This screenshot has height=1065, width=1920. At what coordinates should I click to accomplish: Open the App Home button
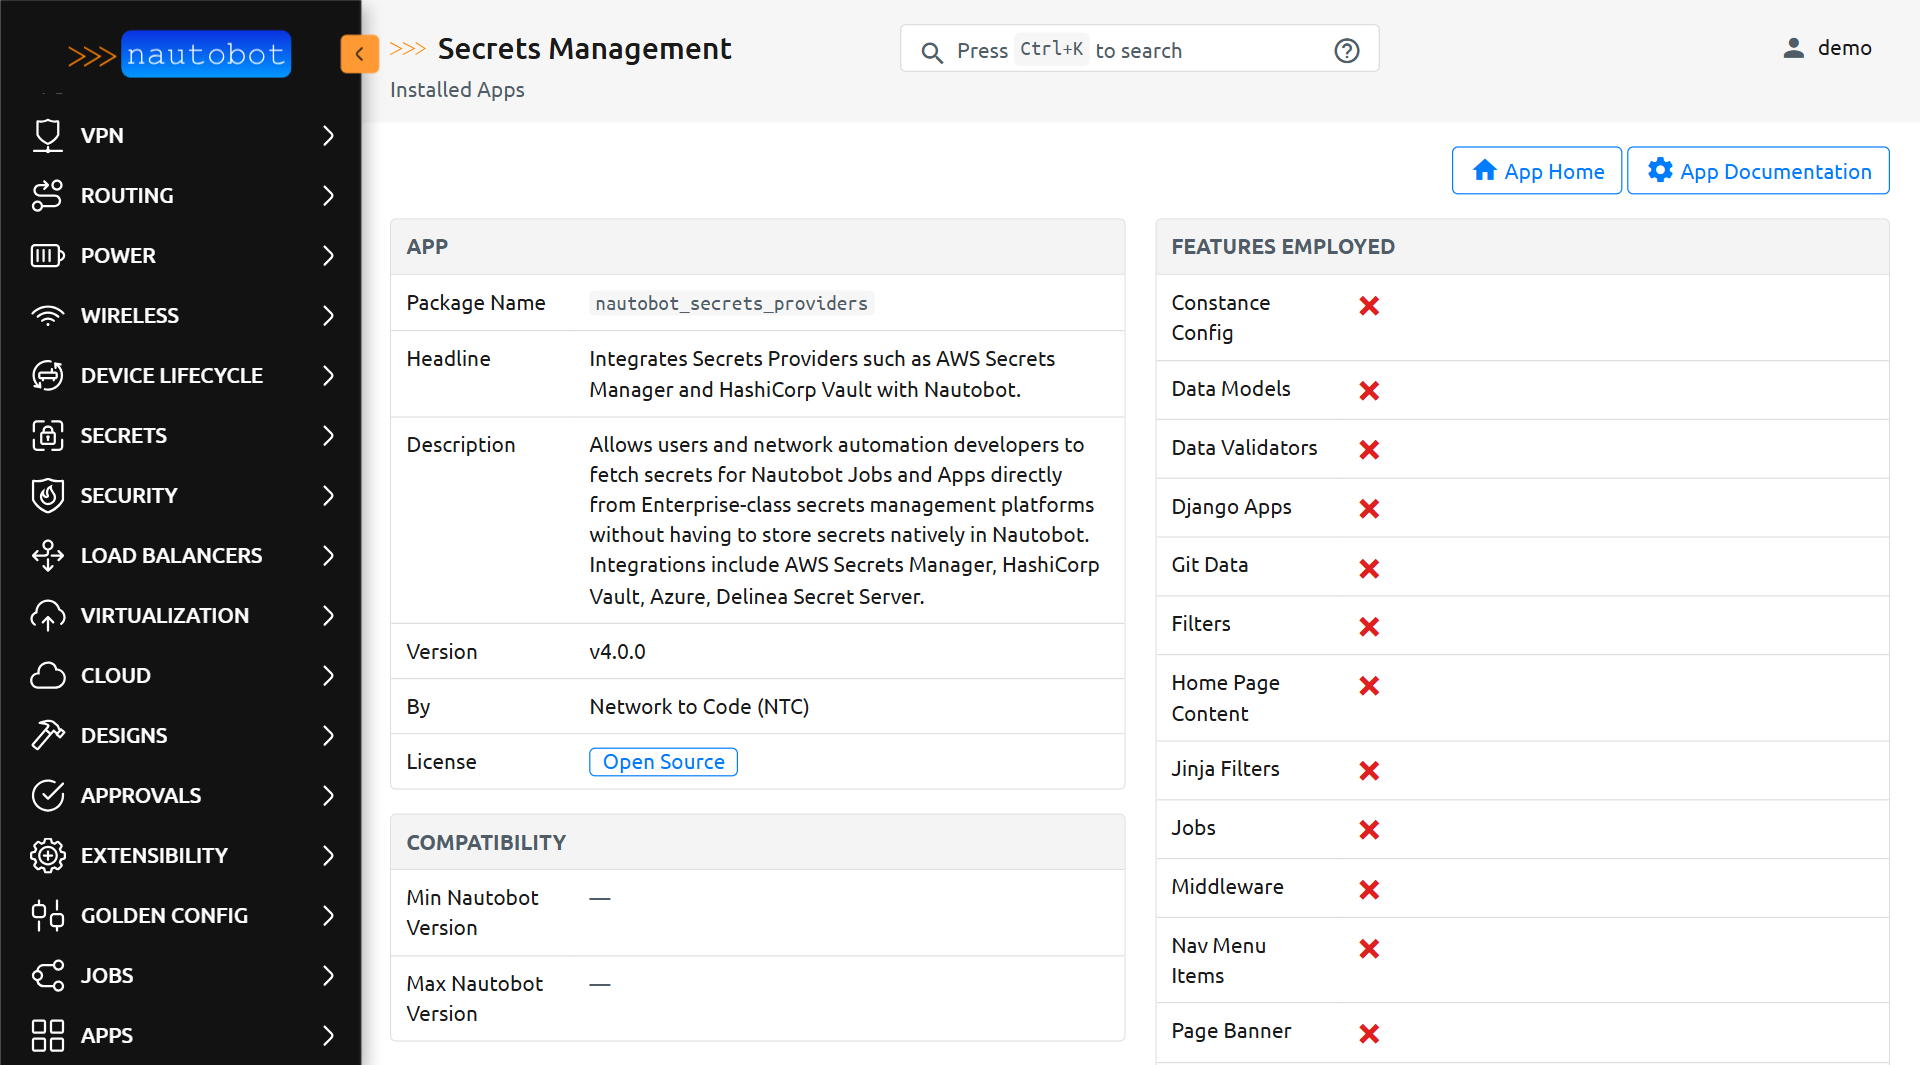pos(1536,171)
